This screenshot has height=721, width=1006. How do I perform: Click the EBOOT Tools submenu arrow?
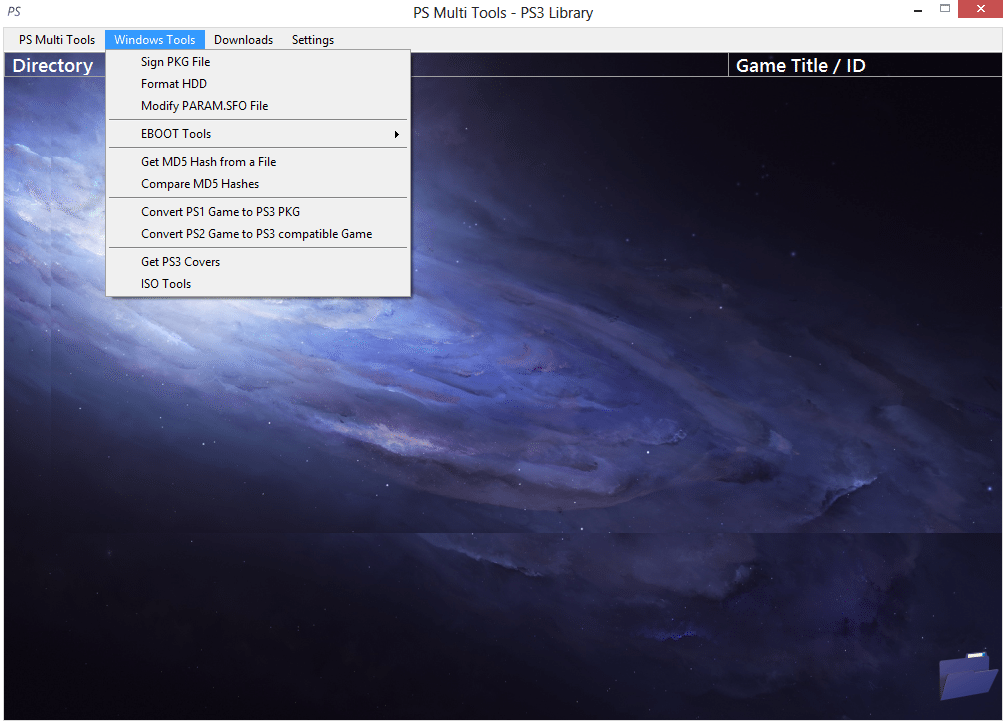(x=397, y=134)
